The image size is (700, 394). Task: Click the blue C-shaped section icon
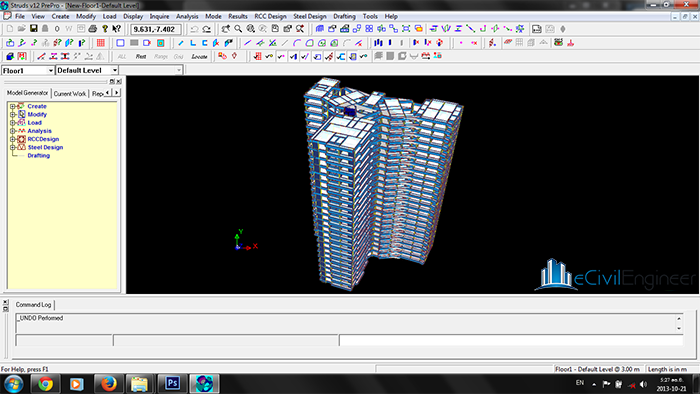[204, 43]
